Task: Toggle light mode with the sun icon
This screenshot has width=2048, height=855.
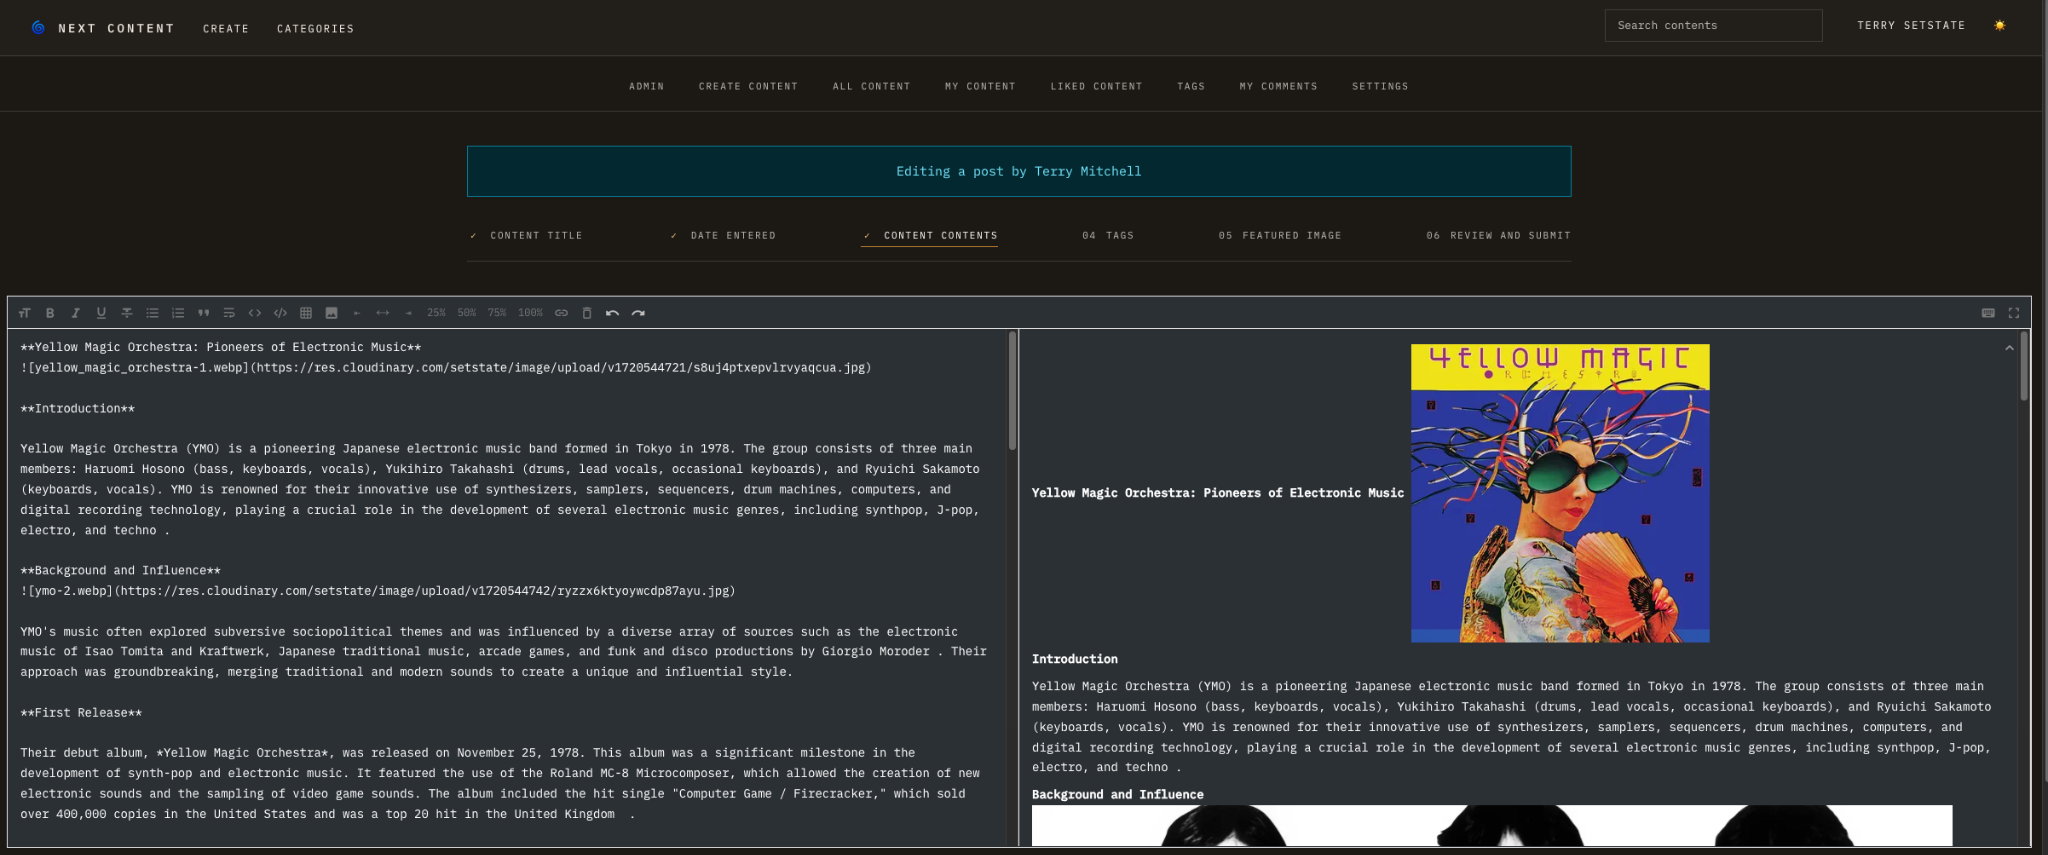Action: 1999,26
